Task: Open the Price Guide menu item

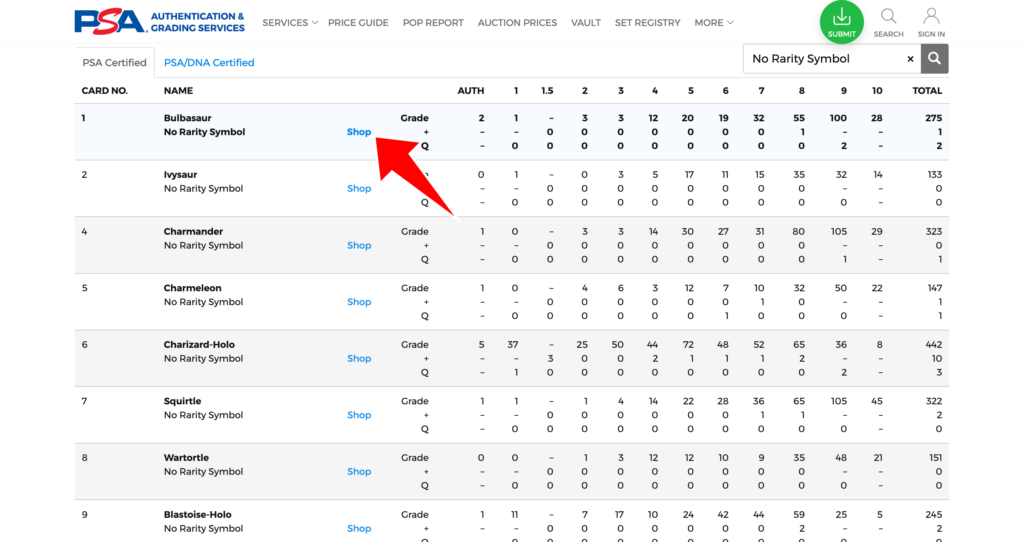Action: coord(358,23)
